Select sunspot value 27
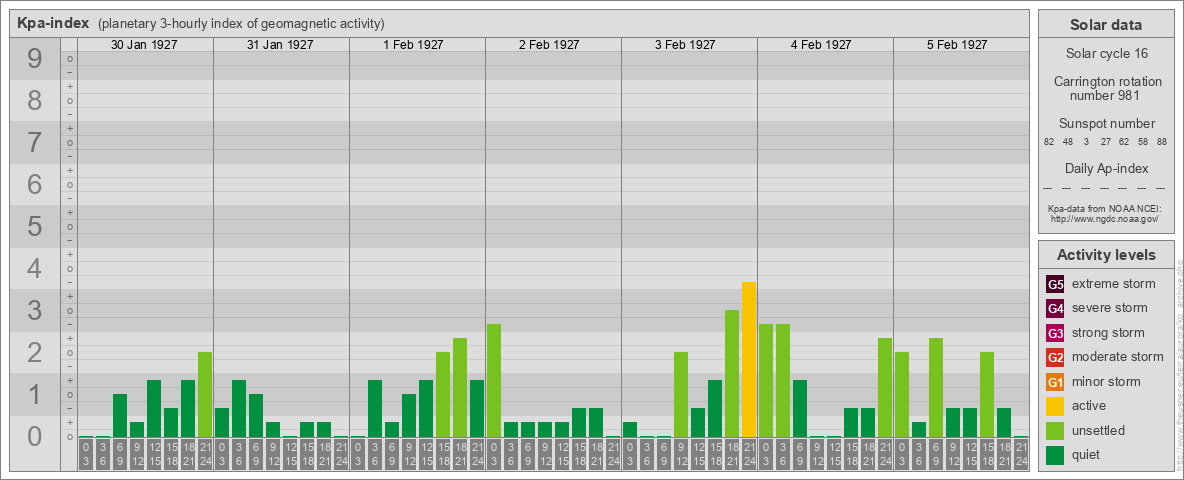 pyautogui.click(x=1105, y=142)
